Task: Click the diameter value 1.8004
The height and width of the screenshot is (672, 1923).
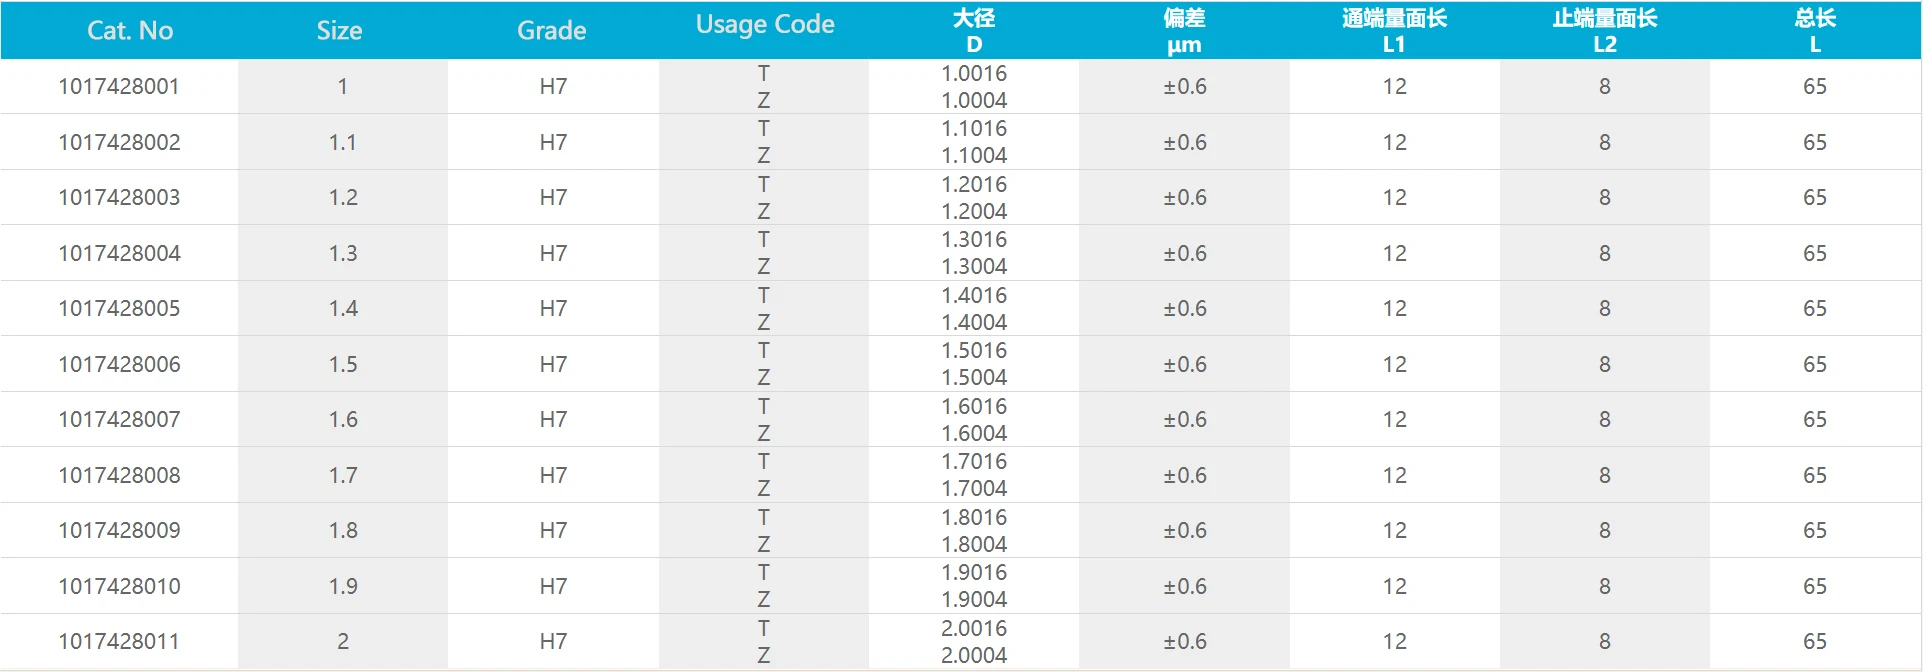Action: point(974,545)
